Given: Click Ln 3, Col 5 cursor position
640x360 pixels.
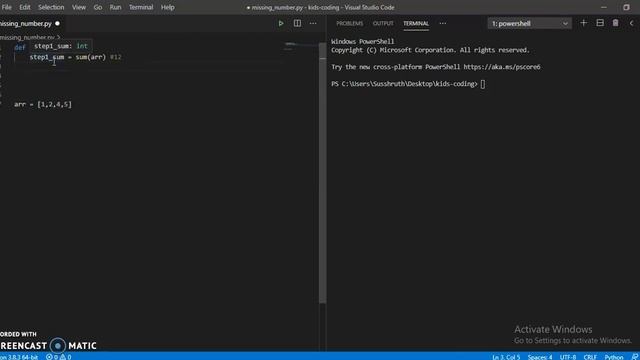Looking at the screenshot, I should (506, 357).
